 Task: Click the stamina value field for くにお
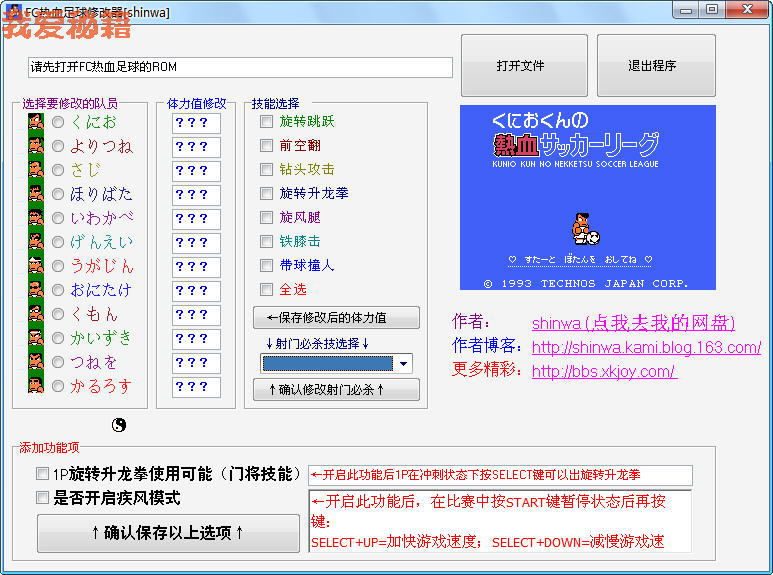pyautogui.click(x=196, y=122)
